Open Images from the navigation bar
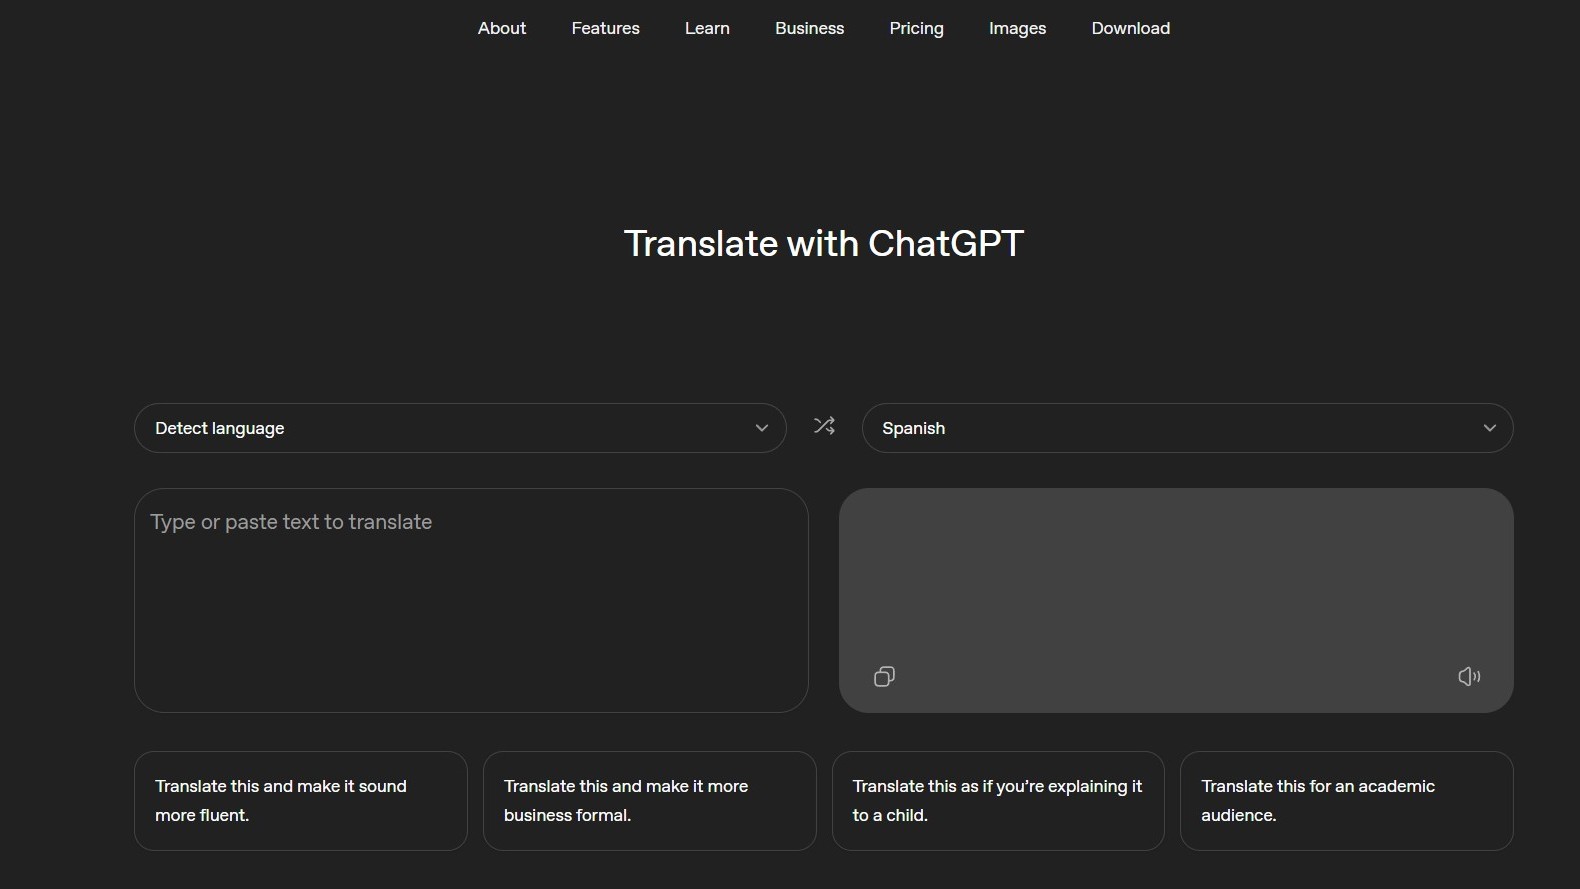The height and width of the screenshot is (889, 1580). click(x=1017, y=28)
